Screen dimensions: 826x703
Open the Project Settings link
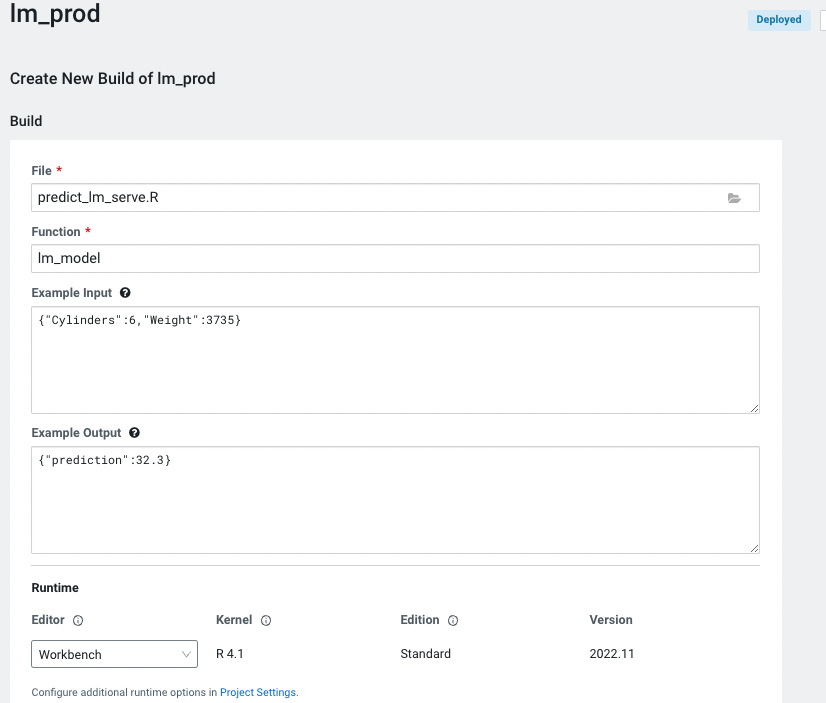[x=257, y=691]
